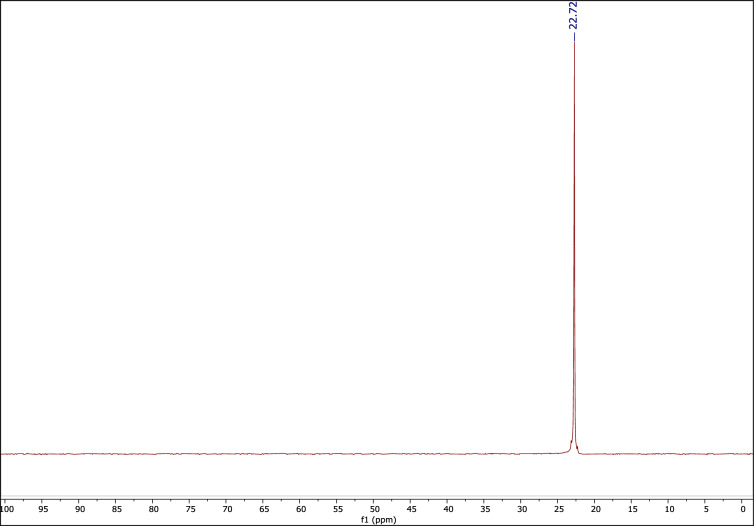Select the 45 ppm axis tick label
754x526 pixels.
[411, 509]
